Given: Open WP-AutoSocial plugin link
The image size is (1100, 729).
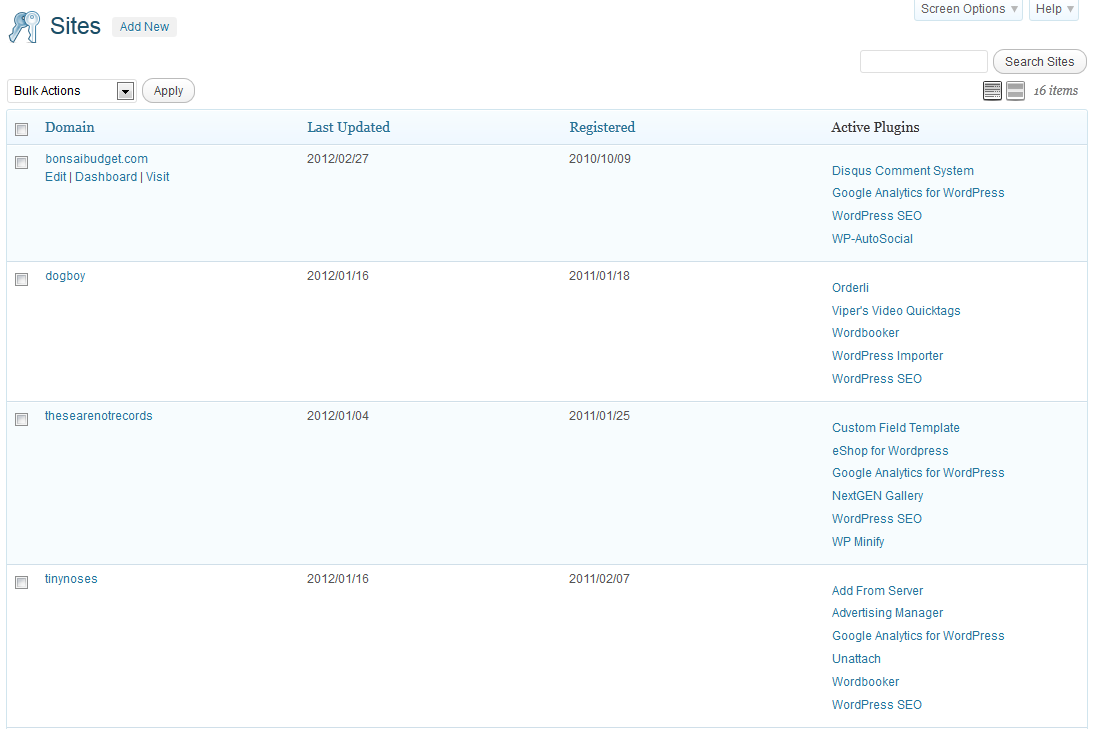Looking at the screenshot, I should (872, 239).
